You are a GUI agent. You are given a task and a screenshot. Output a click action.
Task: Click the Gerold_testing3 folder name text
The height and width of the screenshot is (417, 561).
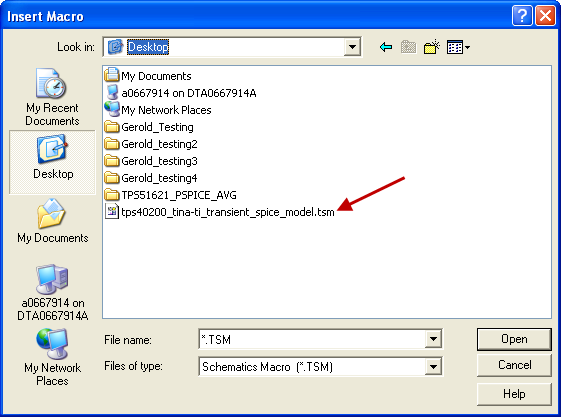(x=159, y=161)
